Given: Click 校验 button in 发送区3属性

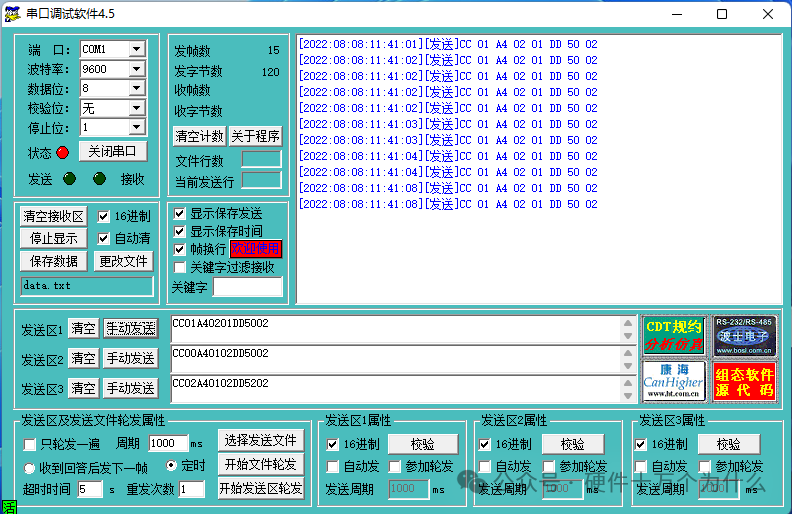Looking at the screenshot, I should pos(729,444).
